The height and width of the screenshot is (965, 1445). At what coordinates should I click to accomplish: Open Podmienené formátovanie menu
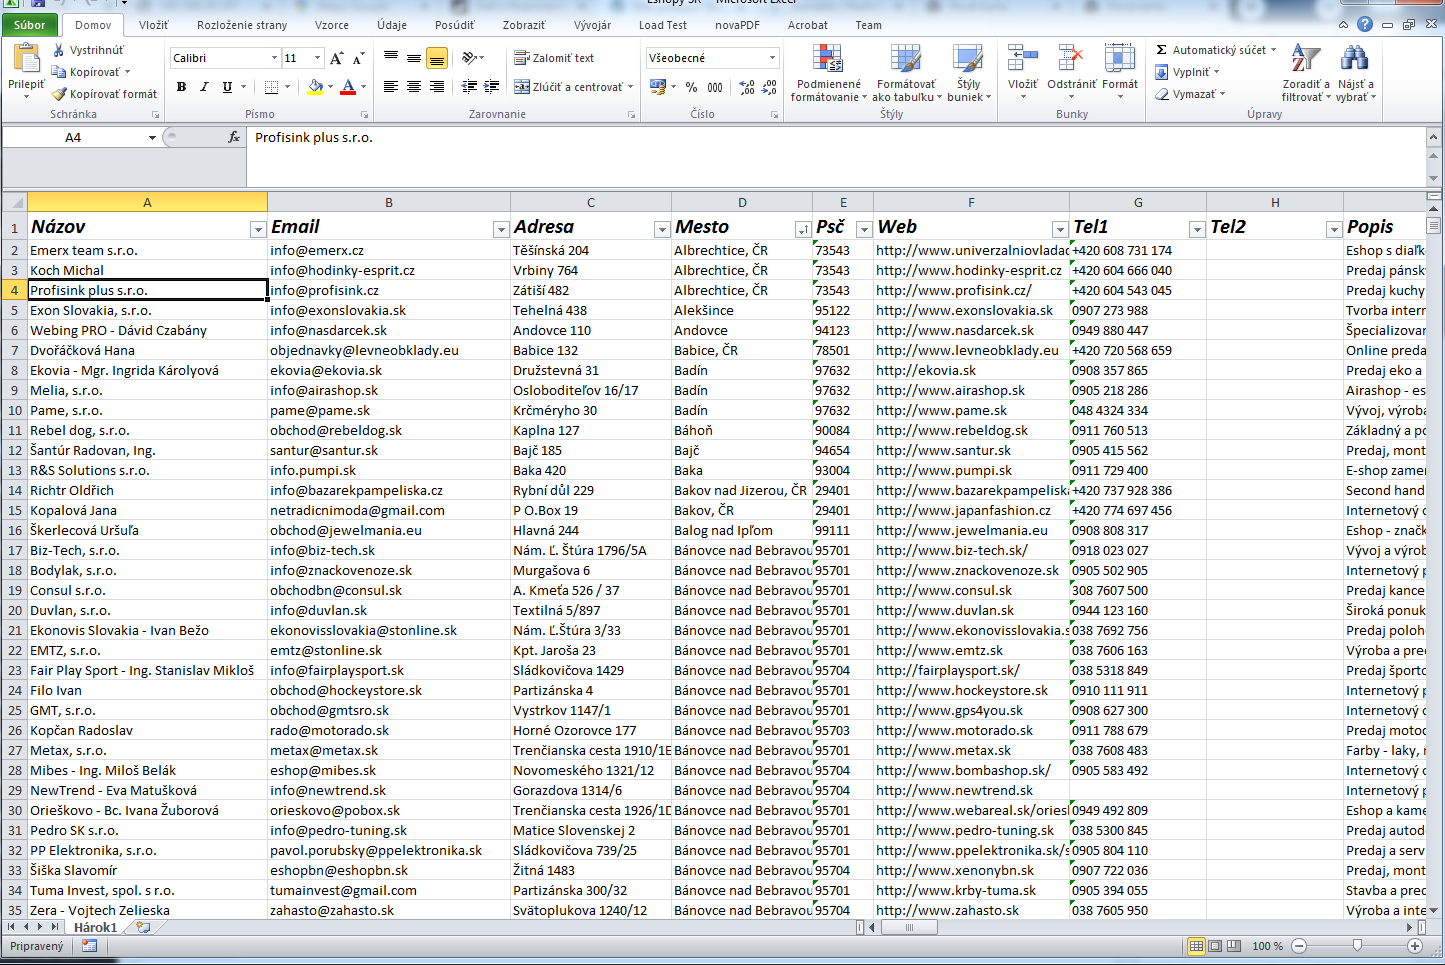pyautogui.click(x=828, y=73)
